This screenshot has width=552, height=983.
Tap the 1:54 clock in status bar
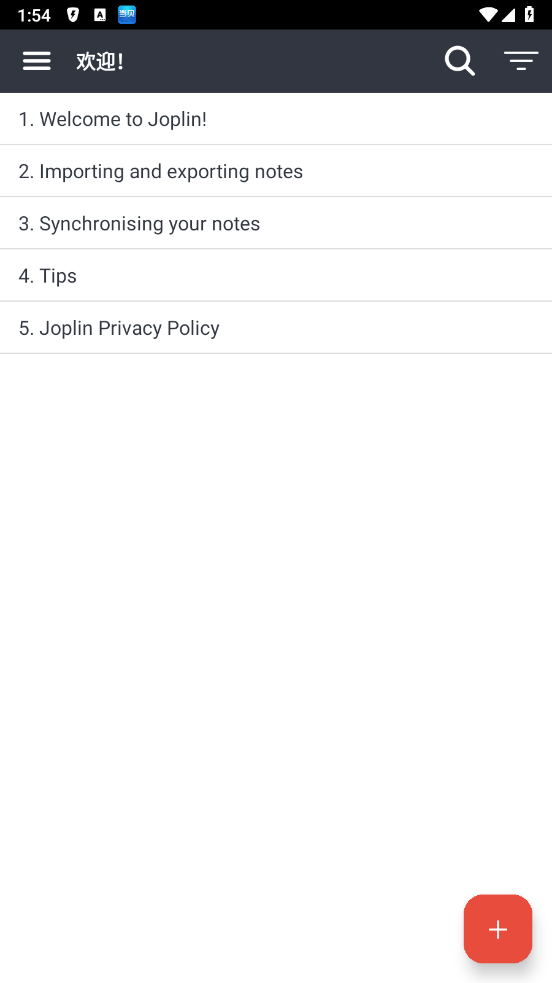34,15
